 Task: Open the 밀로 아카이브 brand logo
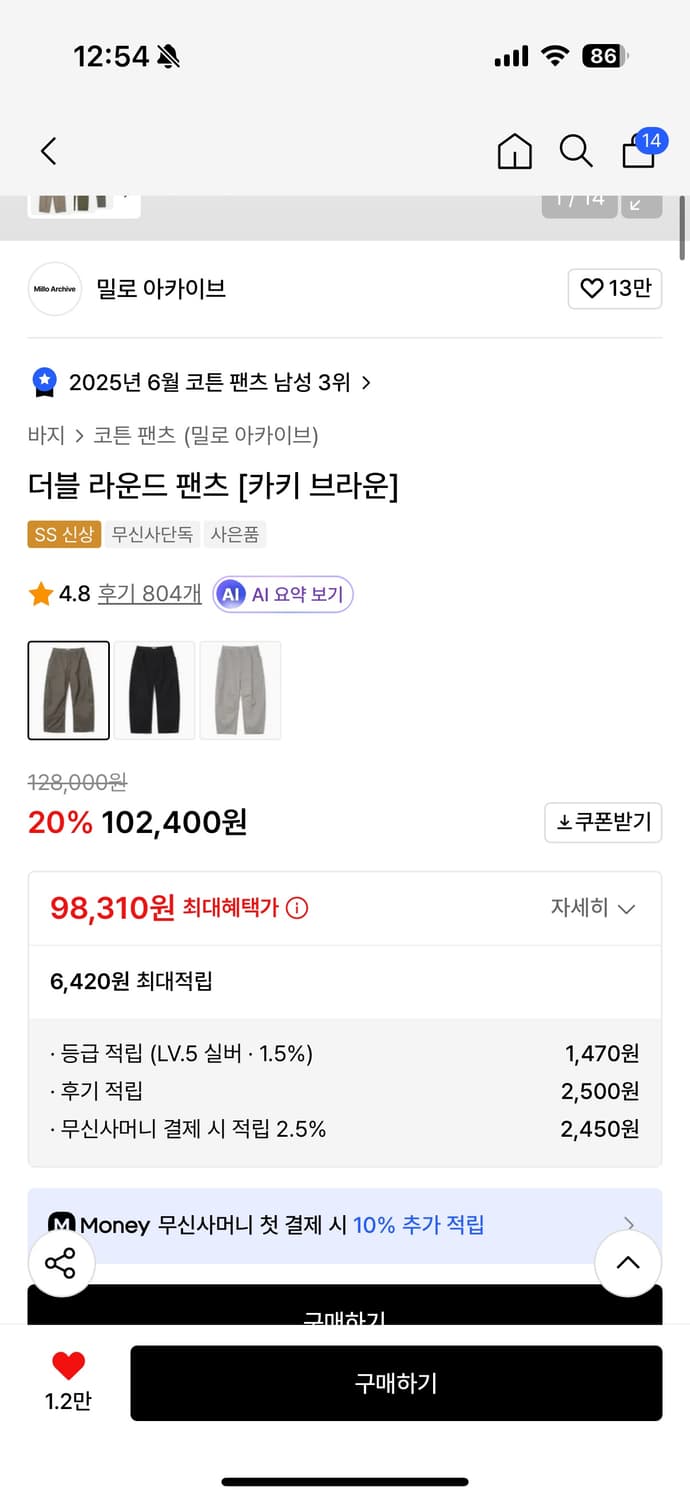54,289
